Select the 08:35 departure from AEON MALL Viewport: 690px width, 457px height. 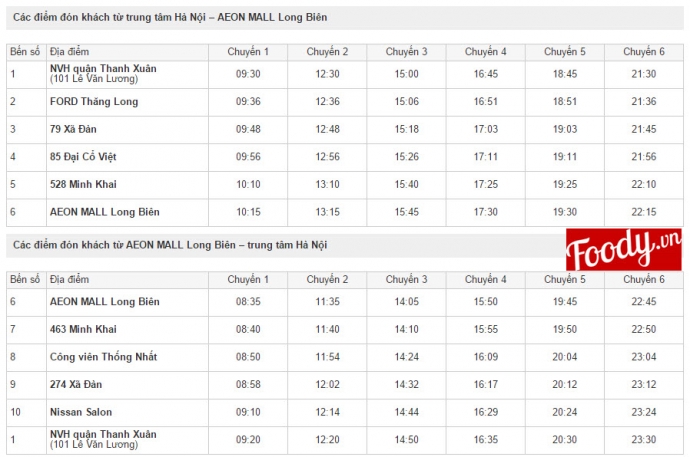pyautogui.click(x=248, y=302)
